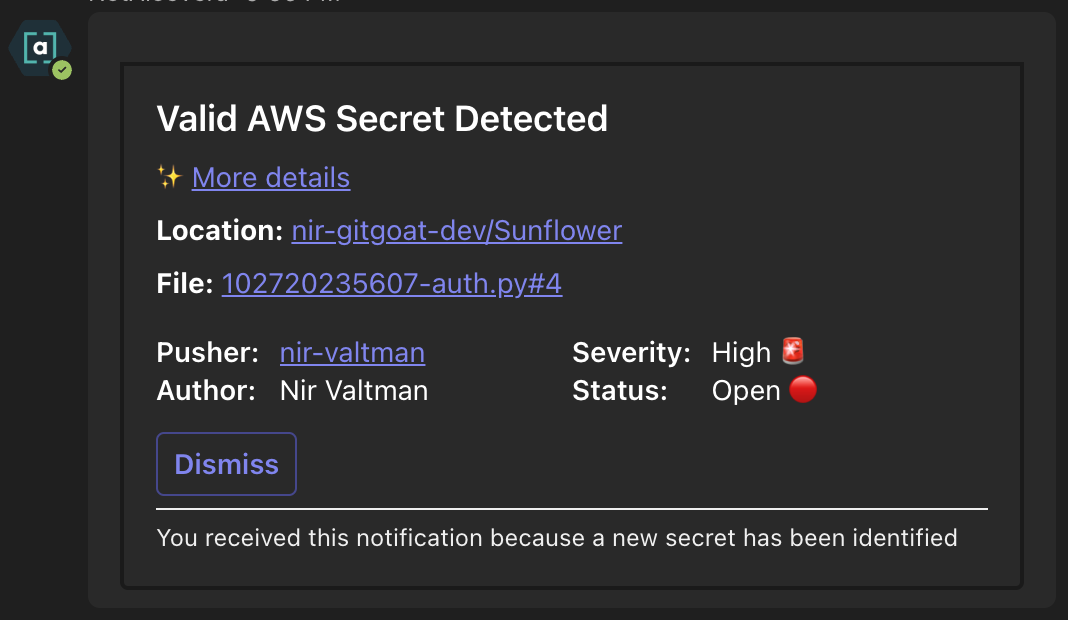Open the nir-gitgoat-dev/Sunflower repository link
Image resolution: width=1068 pixels, height=620 pixels.
click(456, 231)
